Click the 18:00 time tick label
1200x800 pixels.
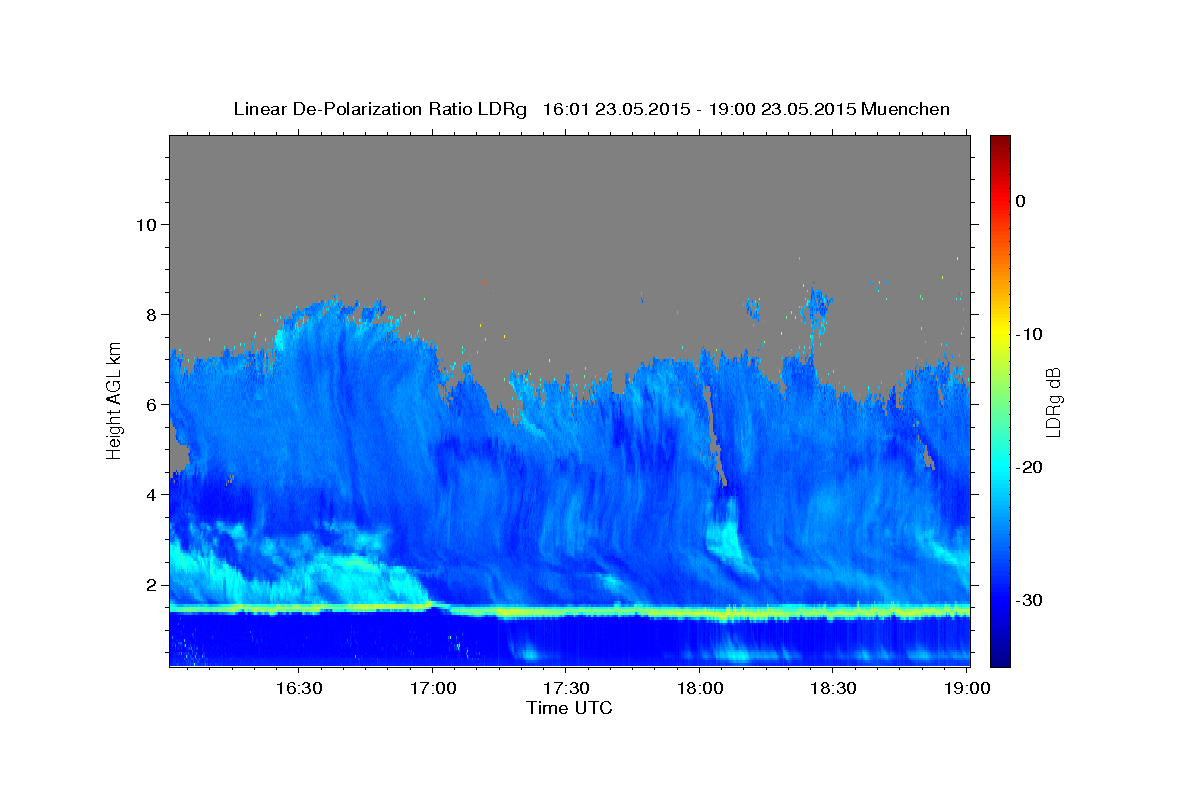tap(700, 689)
